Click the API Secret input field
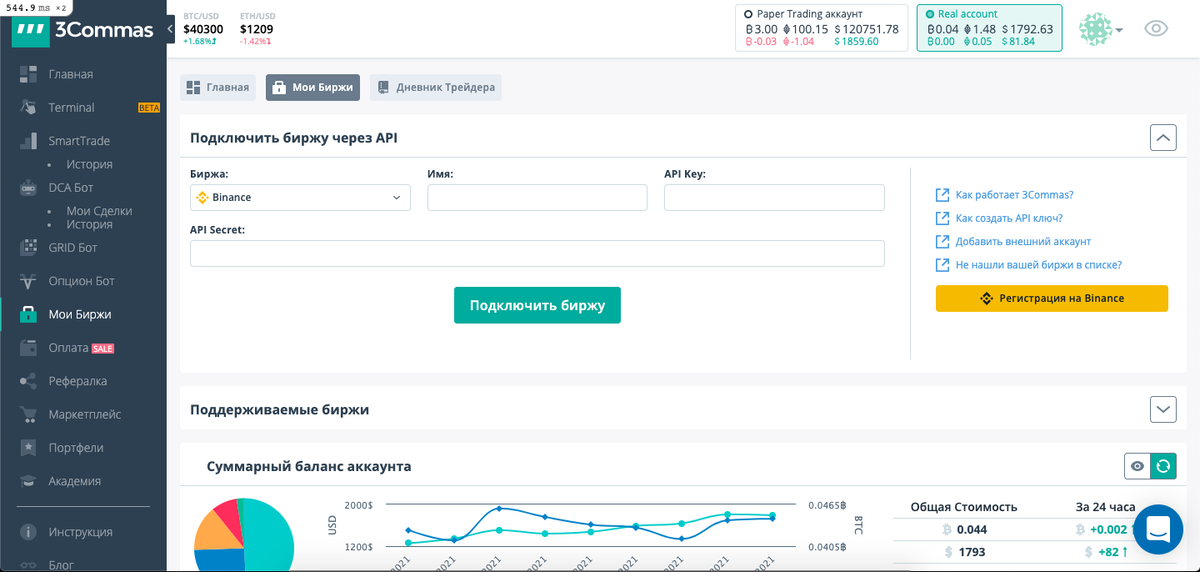The image size is (1200, 572). 537,253
